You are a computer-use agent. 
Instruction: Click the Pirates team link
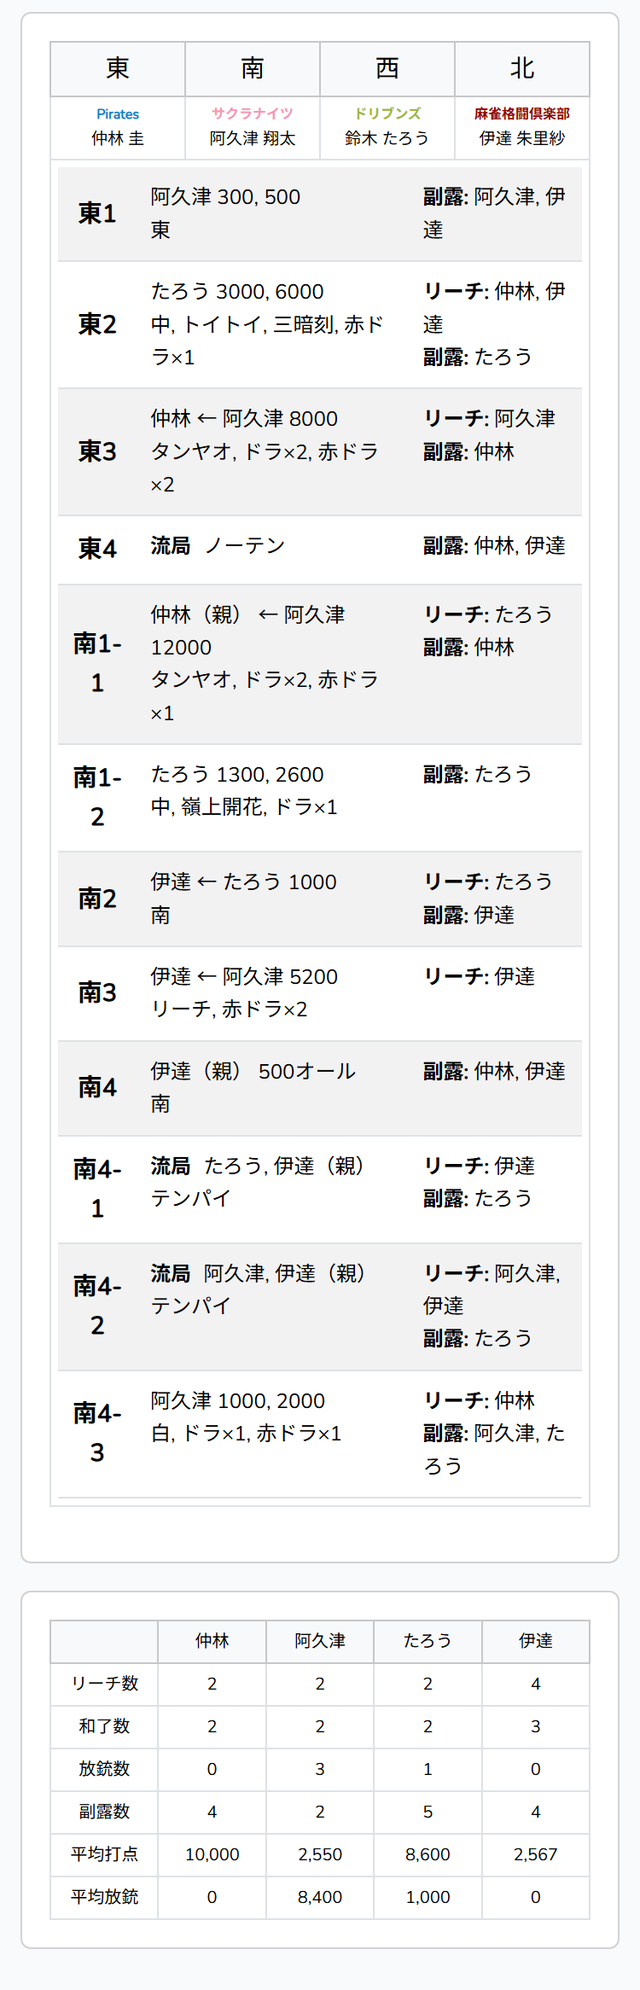tap(118, 114)
